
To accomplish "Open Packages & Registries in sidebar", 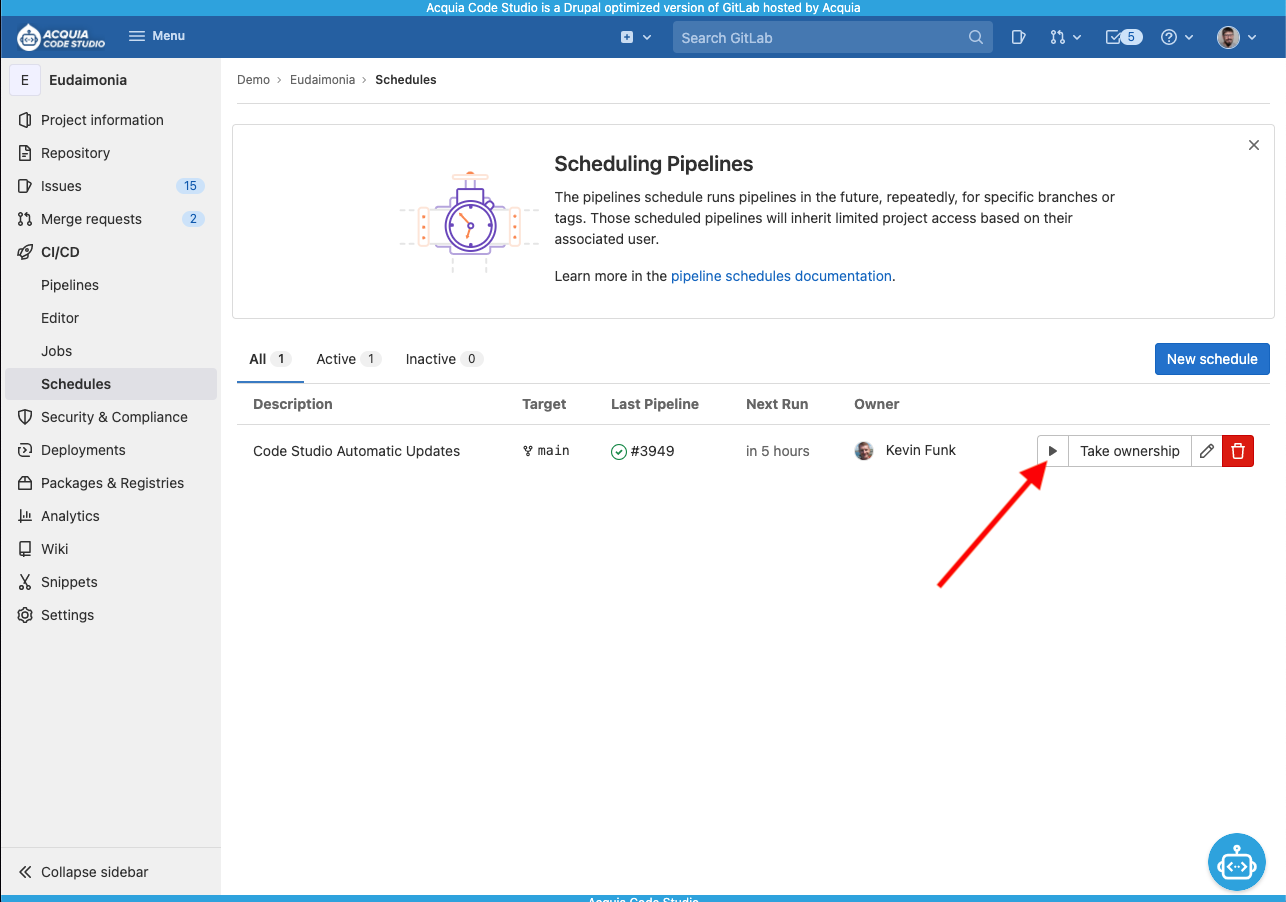I will [111, 483].
